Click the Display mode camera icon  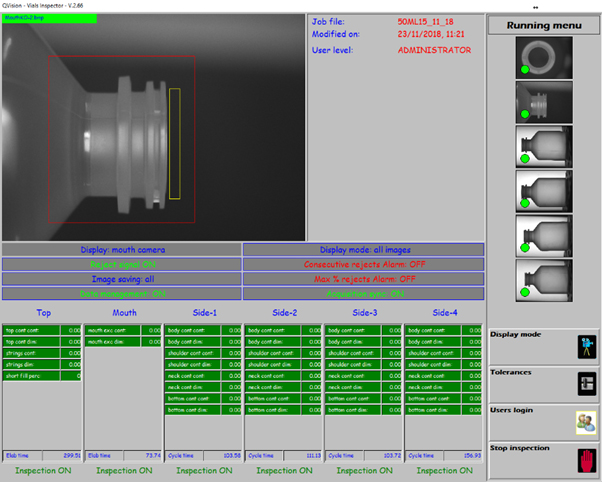coord(585,346)
